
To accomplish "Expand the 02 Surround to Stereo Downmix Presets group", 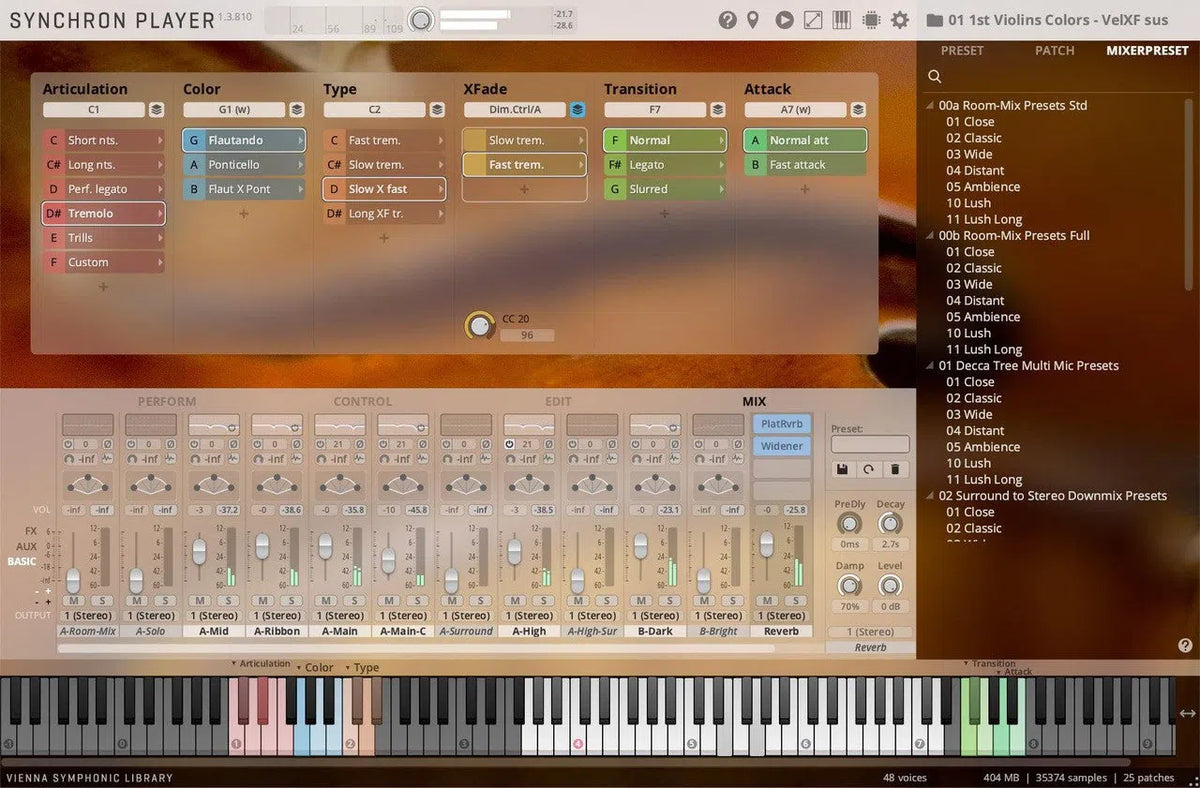I will coord(928,495).
